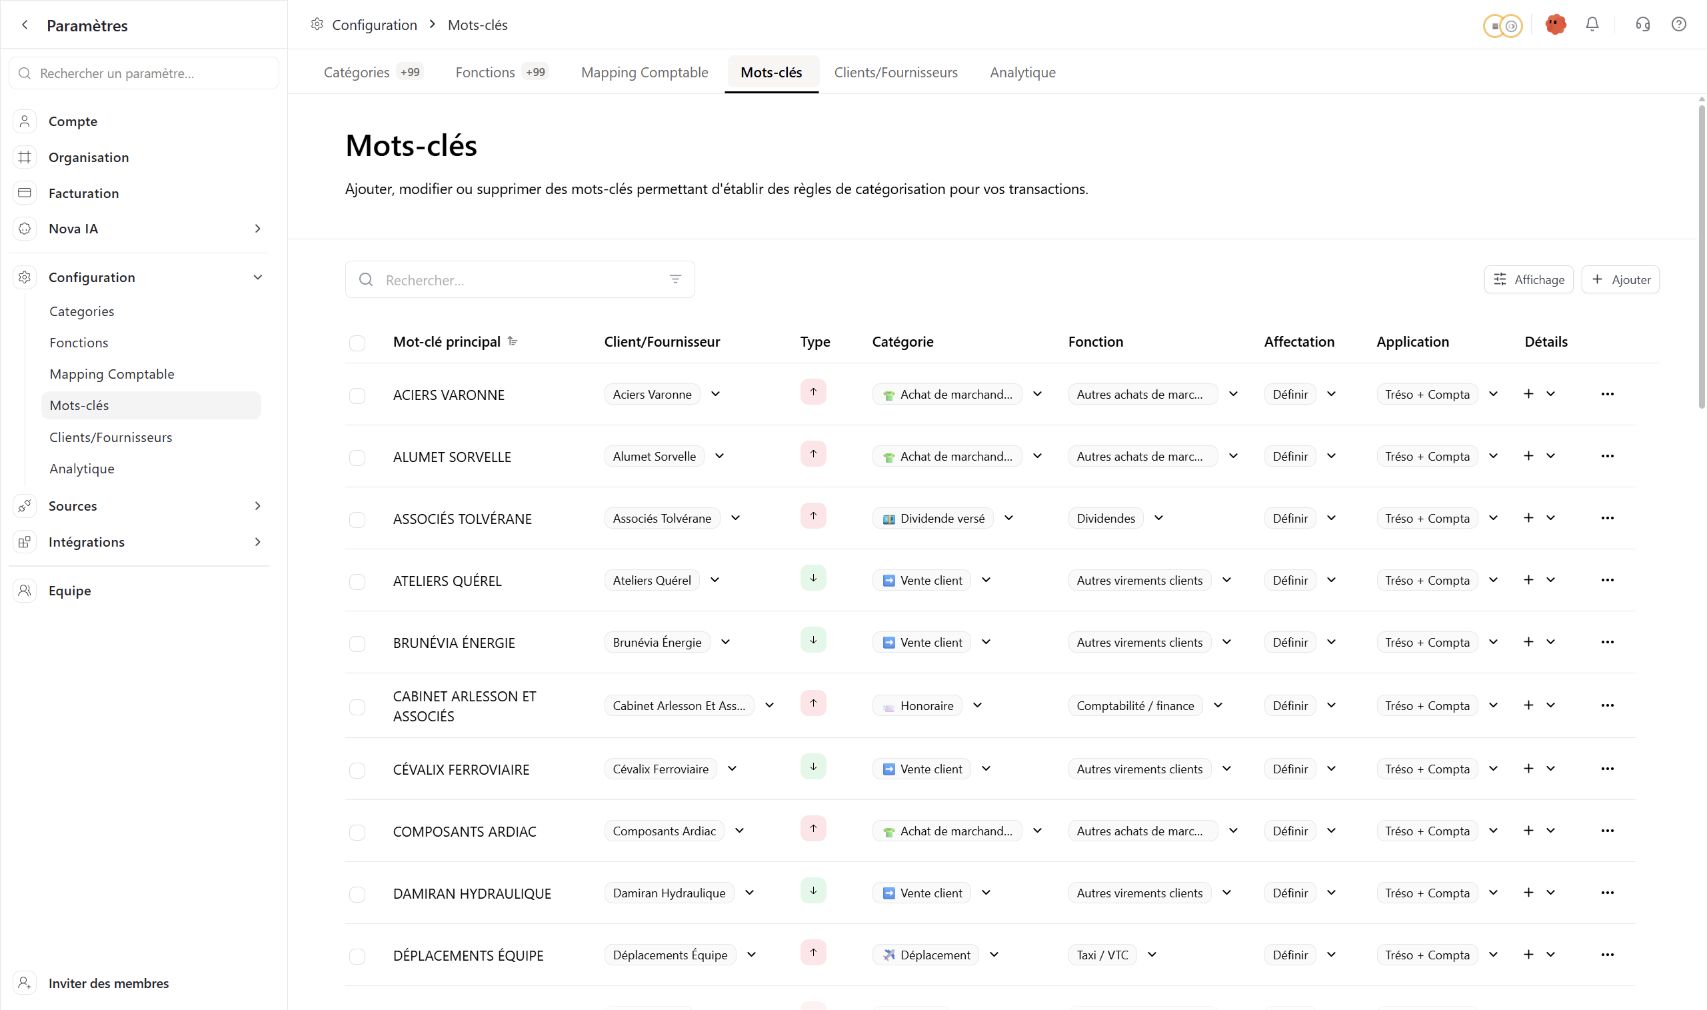Click the Ajouter button
Screen dimensions: 1707x1010
coord(1621,280)
